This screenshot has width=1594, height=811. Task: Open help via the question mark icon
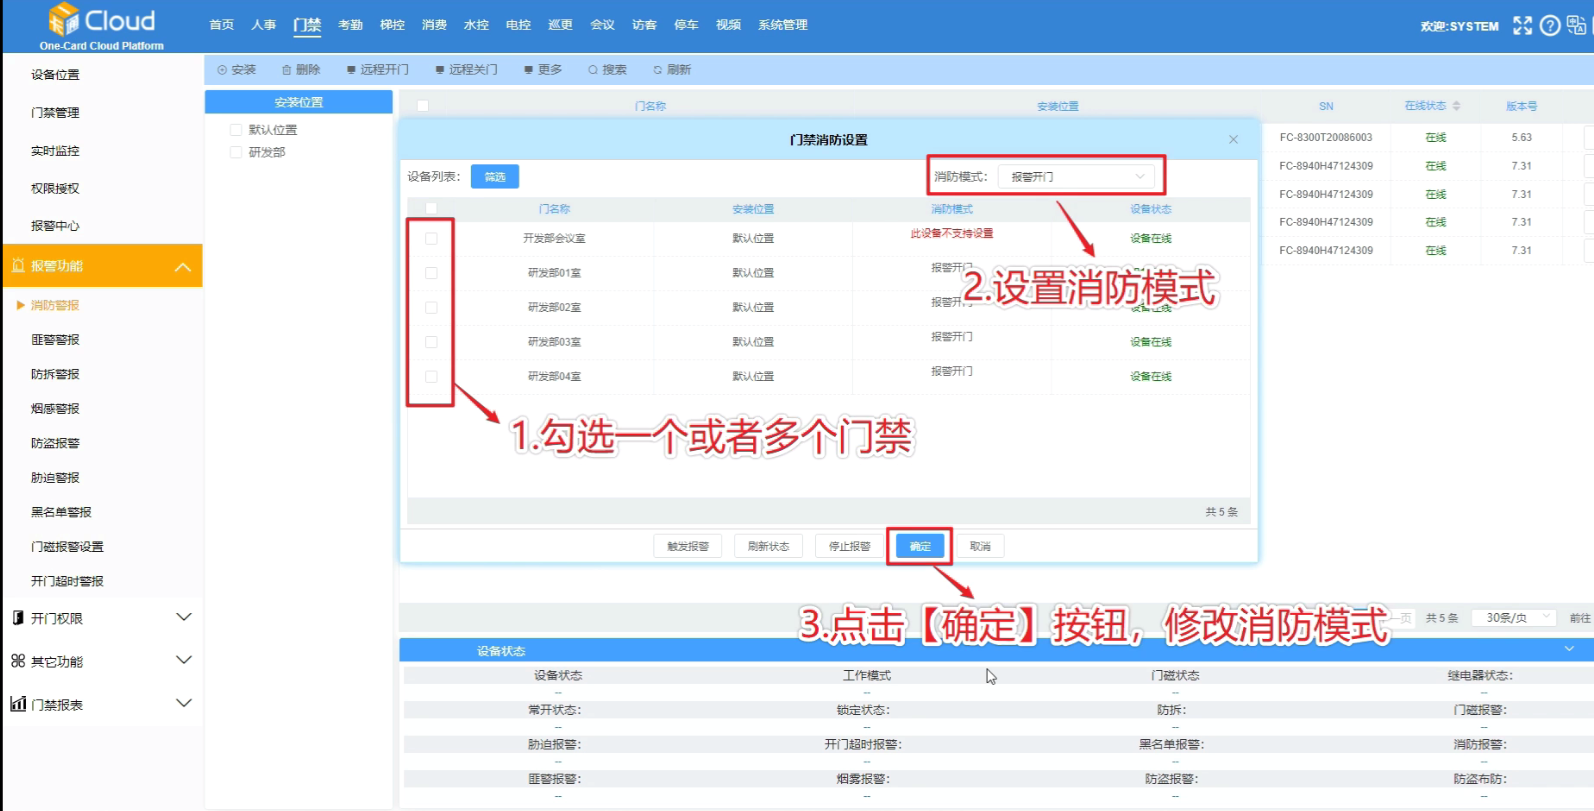coord(1550,26)
